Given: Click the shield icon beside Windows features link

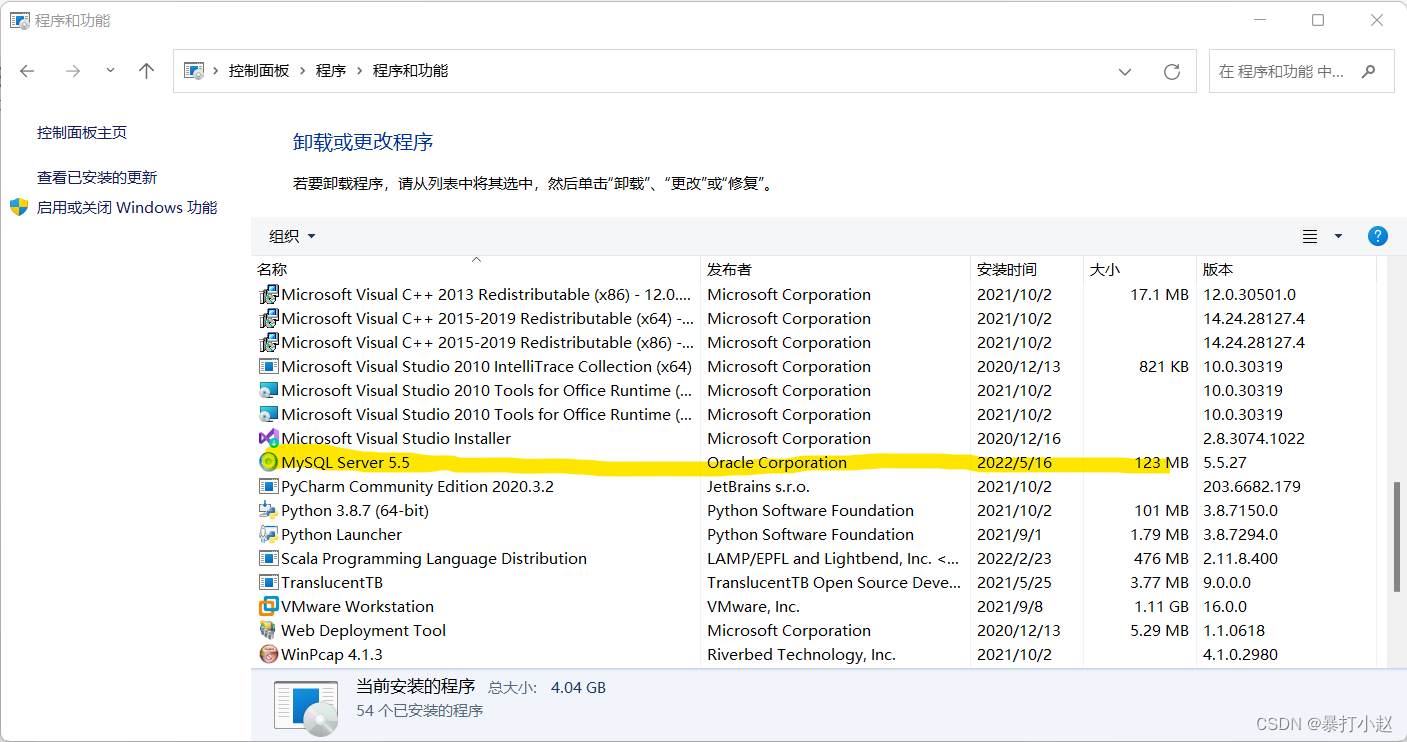Looking at the screenshot, I should (19, 207).
